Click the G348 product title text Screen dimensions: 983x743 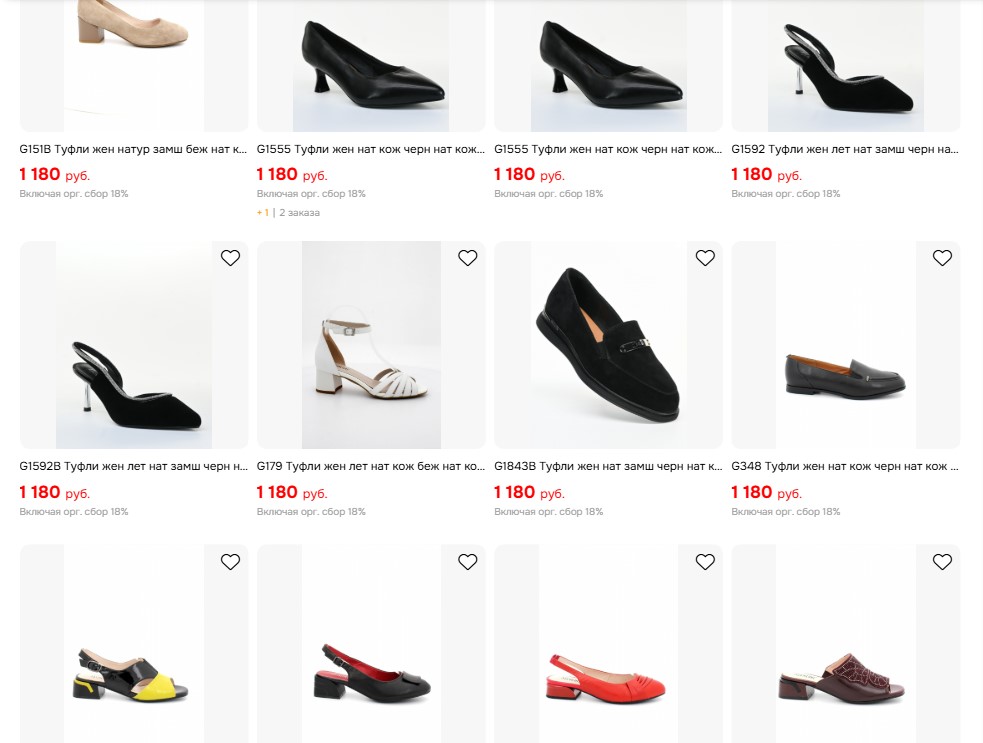tap(845, 467)
